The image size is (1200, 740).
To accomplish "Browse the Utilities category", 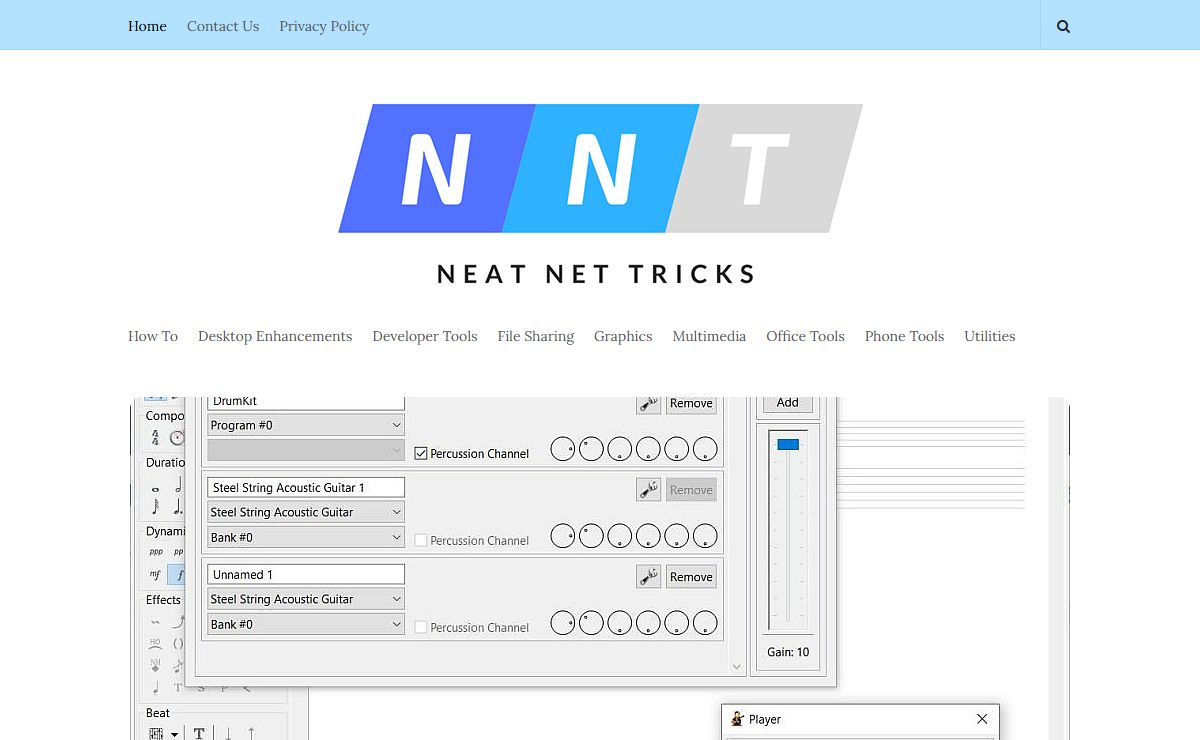I will [990, 336].
